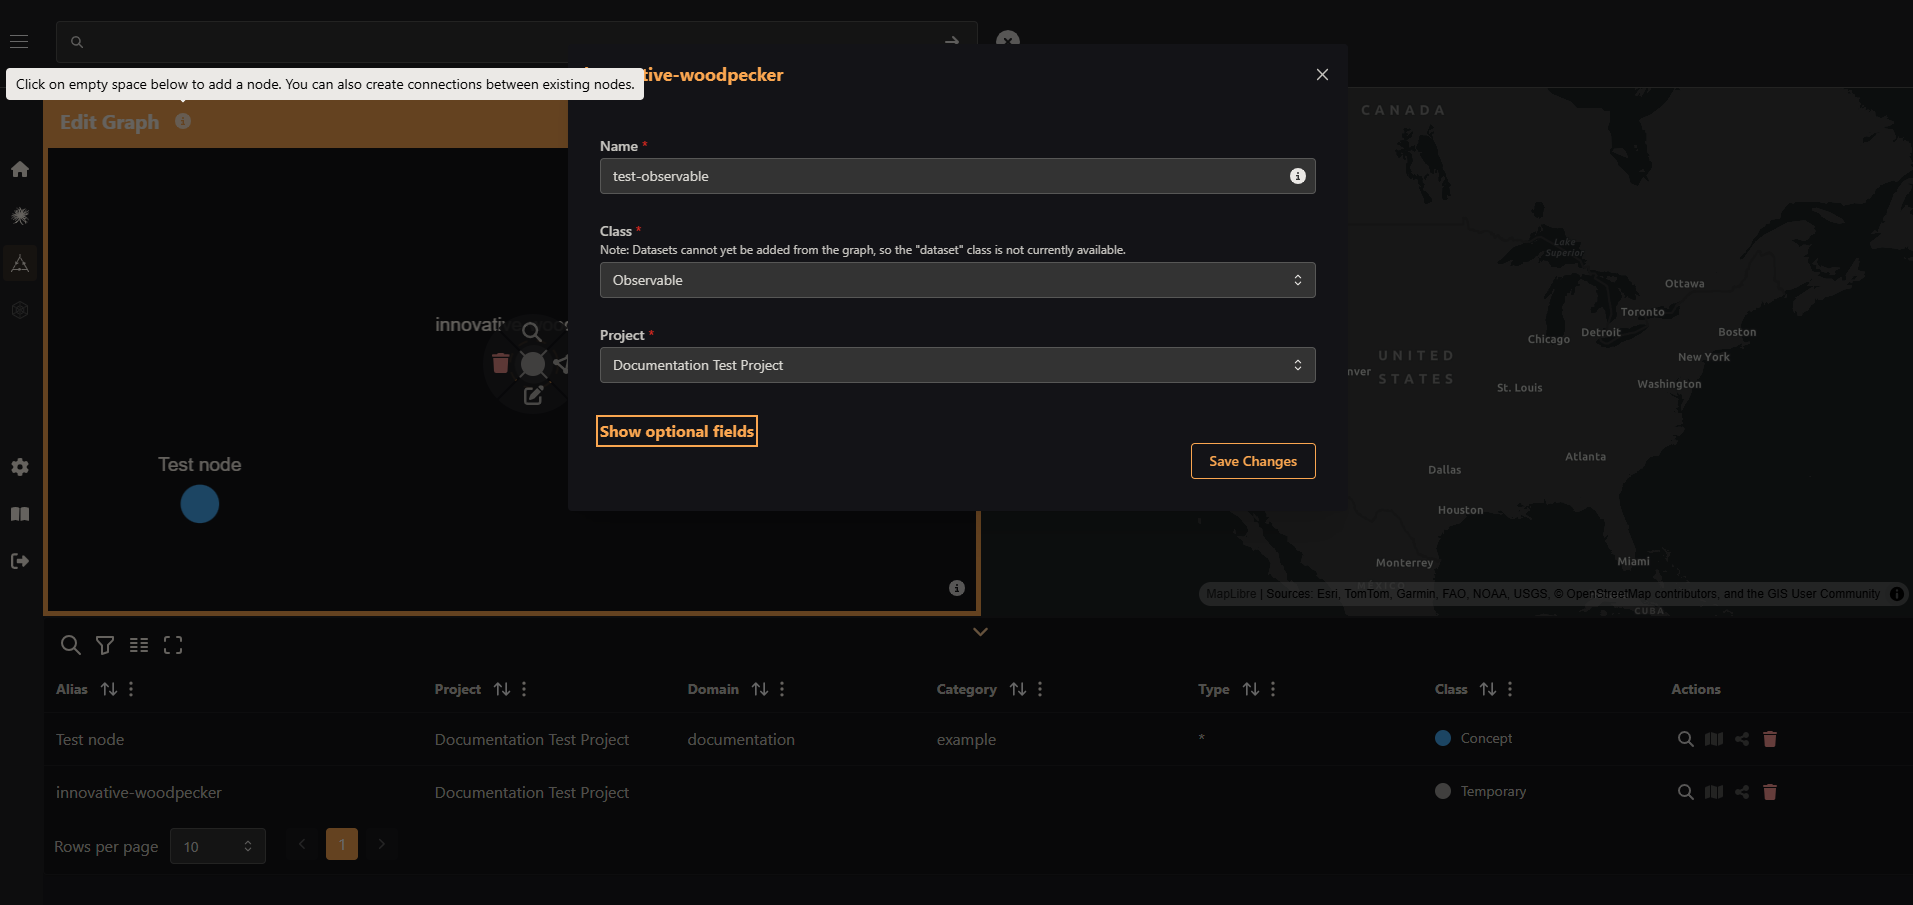This screenshot has width=1913, height=905.
Task: Click the info icon inside the Name field
Action: 1298,176
